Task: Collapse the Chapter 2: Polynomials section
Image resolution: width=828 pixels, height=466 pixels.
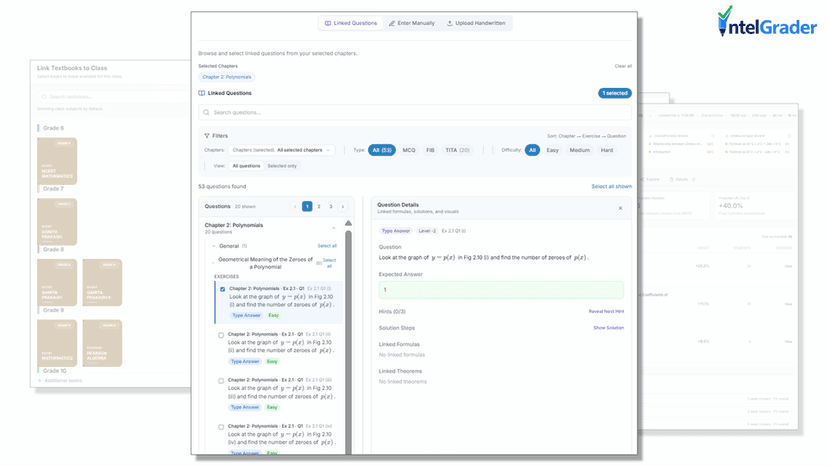Action: pos(334,228)
